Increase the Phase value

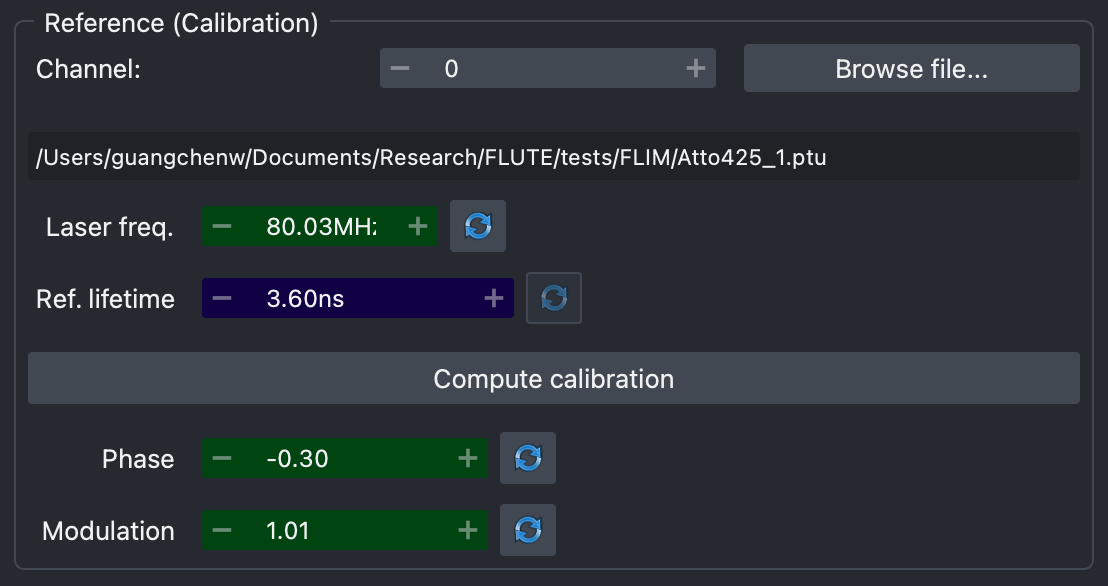point(466,458)
